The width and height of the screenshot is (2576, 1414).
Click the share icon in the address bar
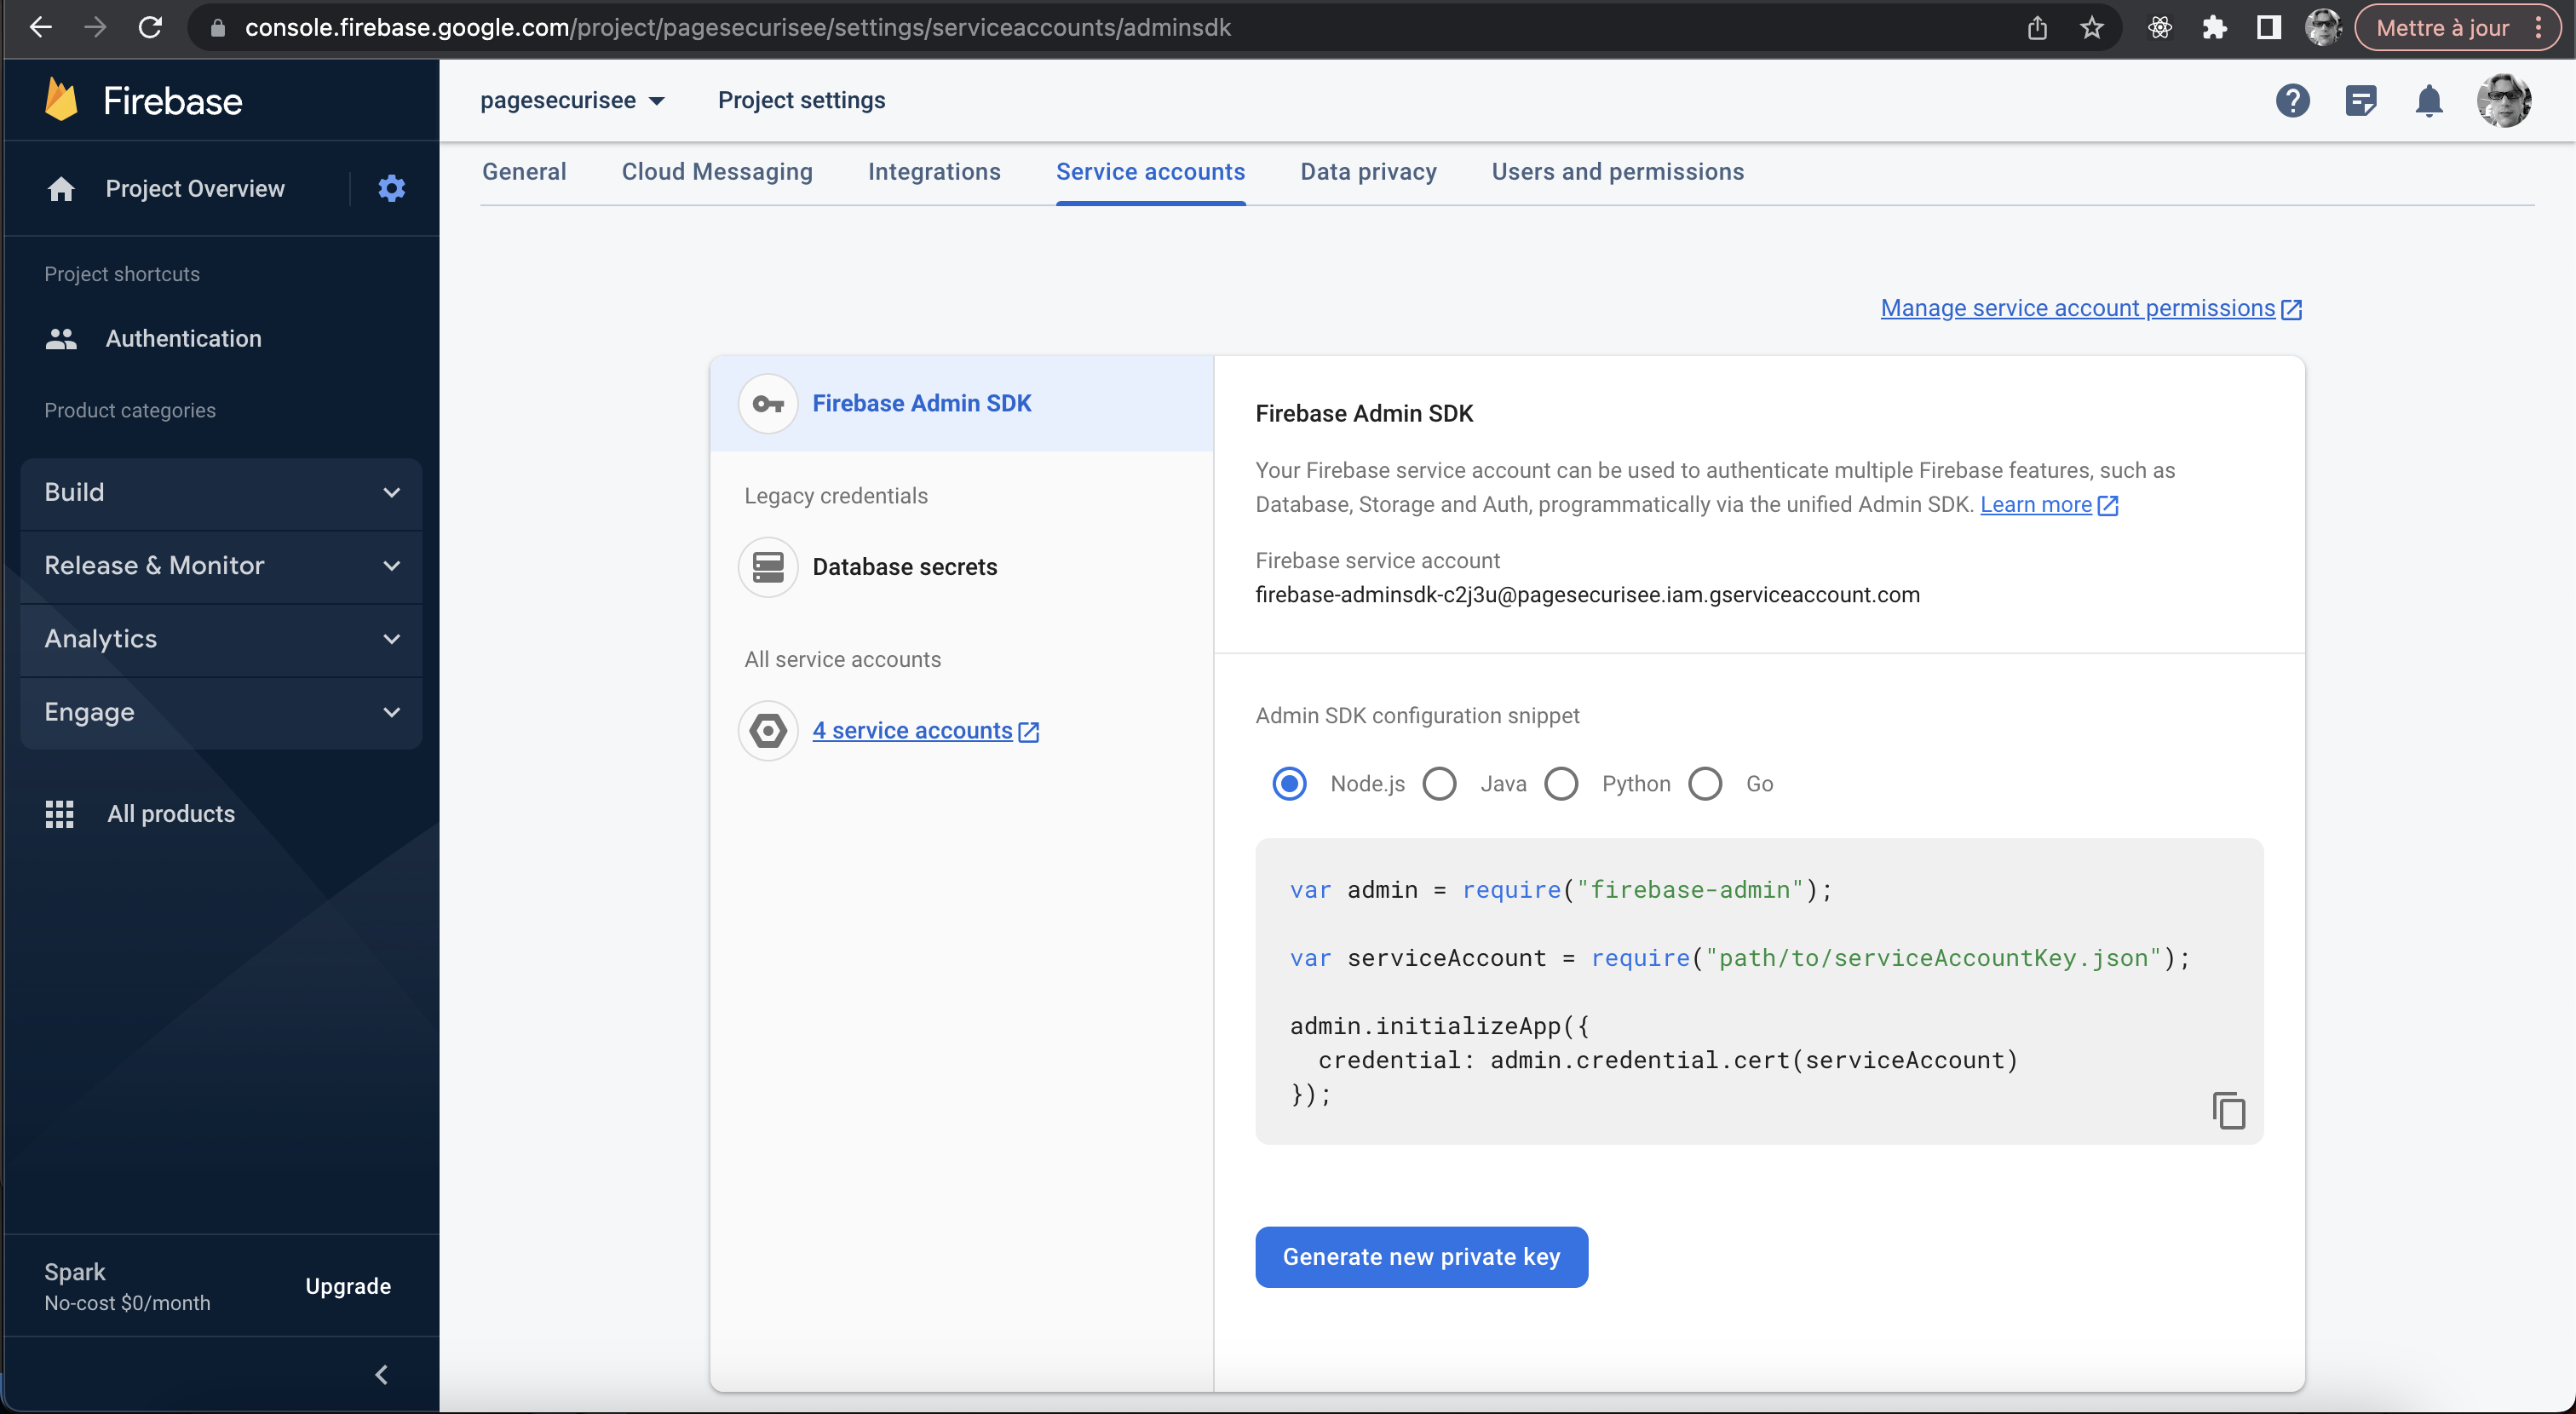[x=2037, y=27]
